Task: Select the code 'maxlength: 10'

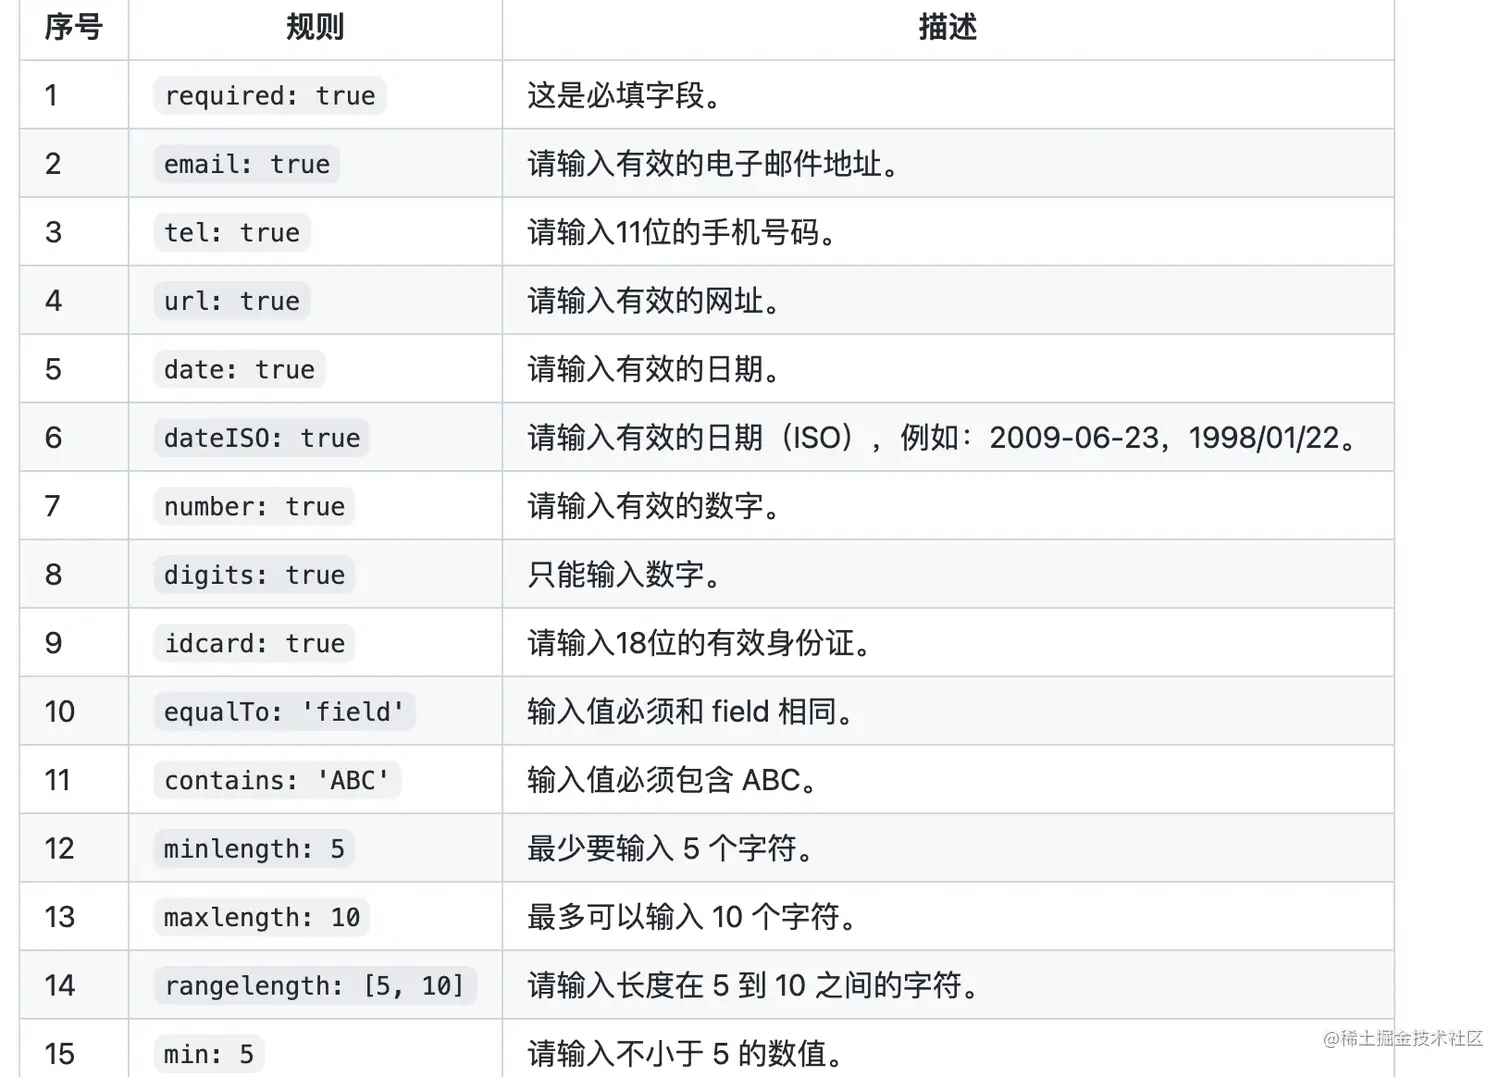Action: (x=262, y=917)
